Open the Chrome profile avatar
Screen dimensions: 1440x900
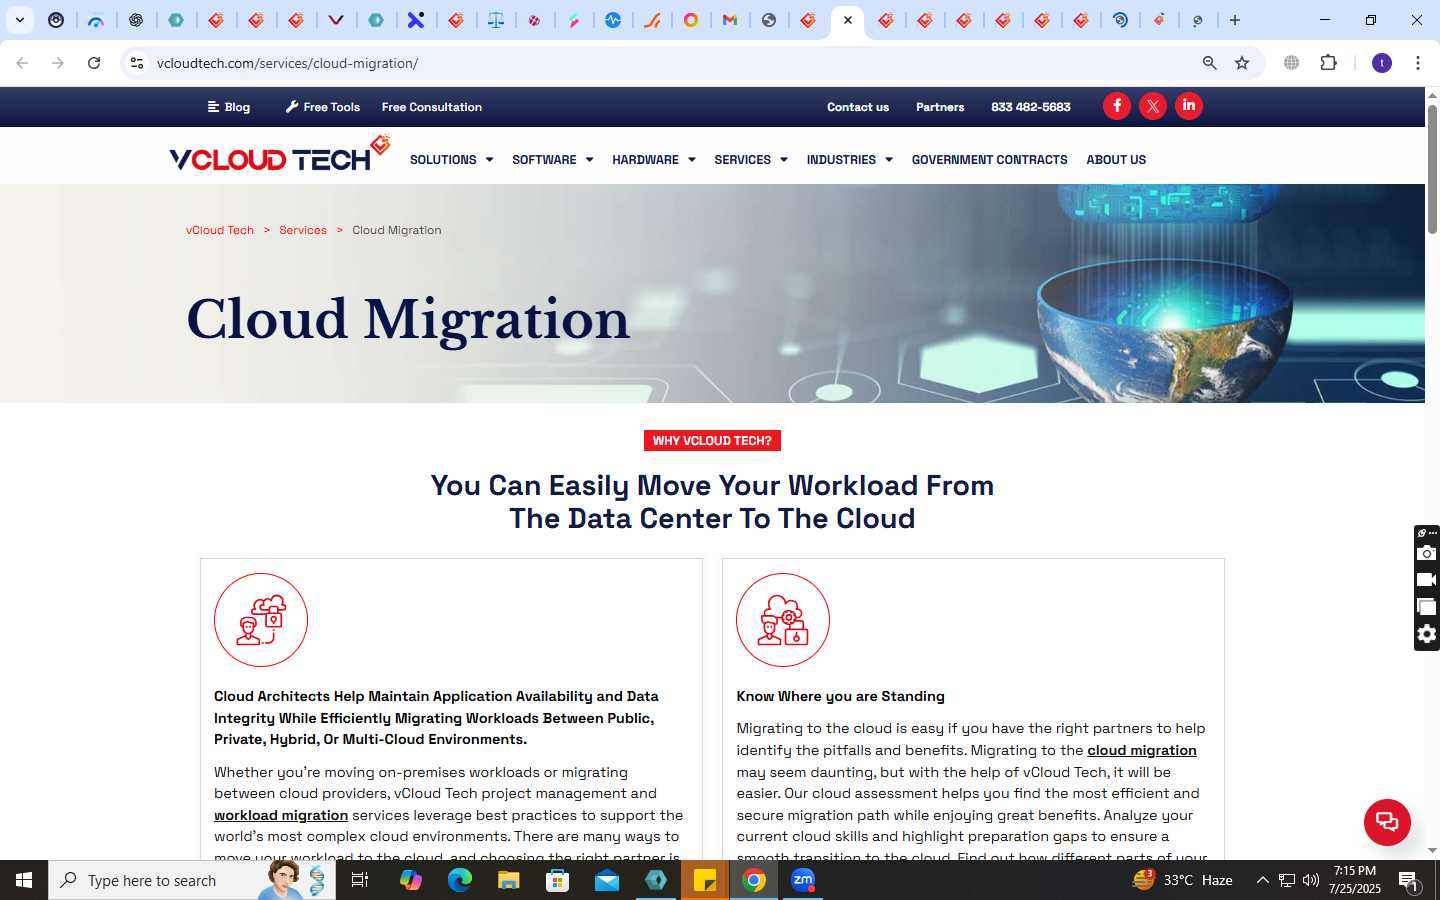coord(1382,63)
